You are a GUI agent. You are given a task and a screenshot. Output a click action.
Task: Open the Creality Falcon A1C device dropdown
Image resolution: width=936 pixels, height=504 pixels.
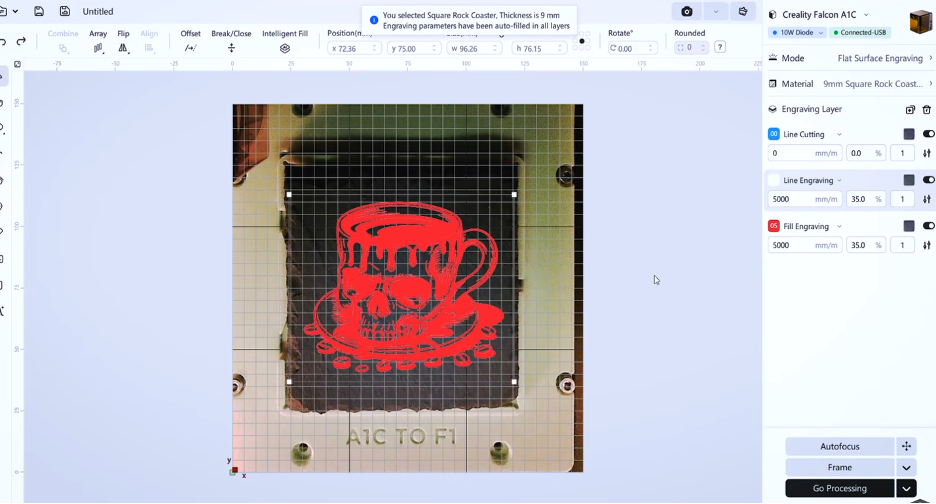point(866,15)
